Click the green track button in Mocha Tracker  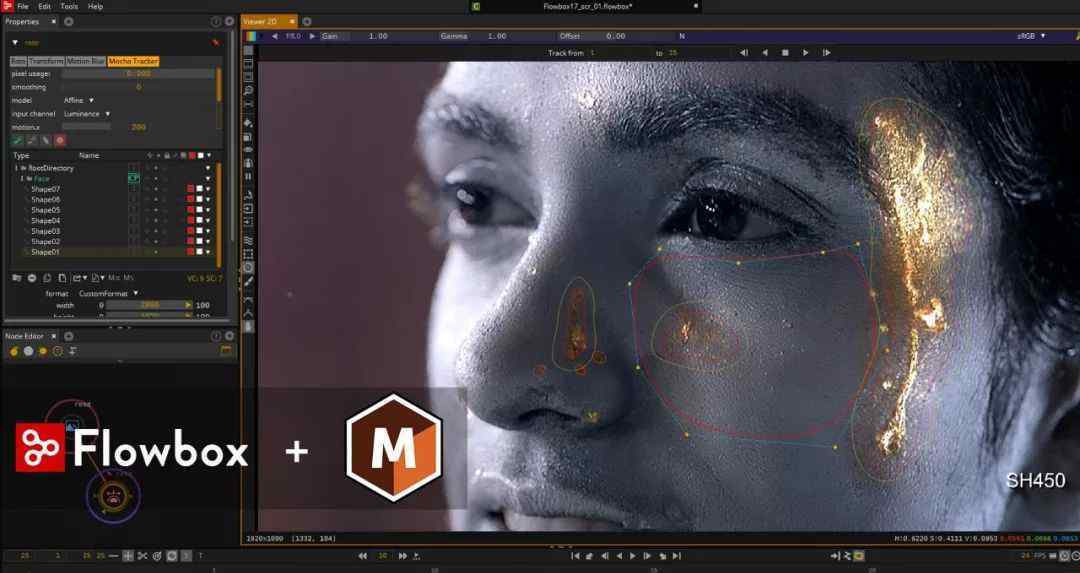click(x=17, y=140)
